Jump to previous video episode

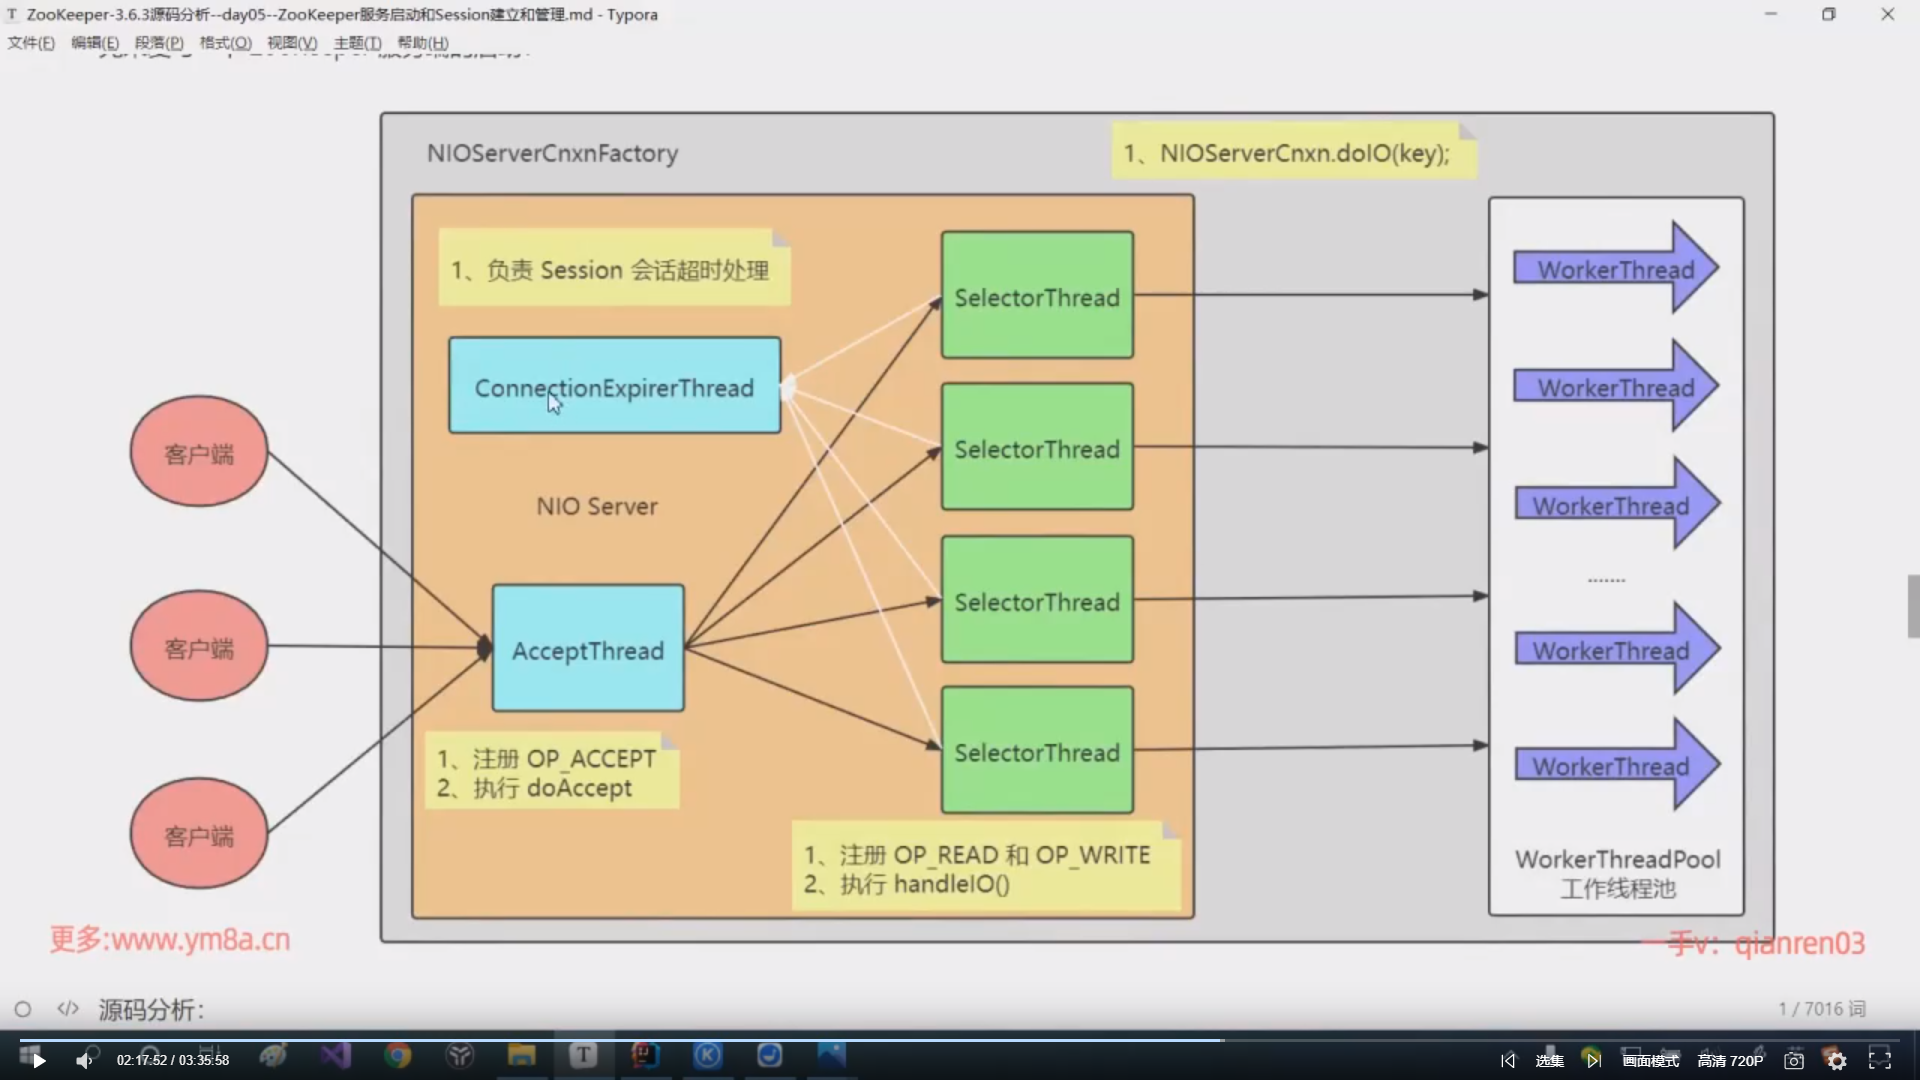[x=1508, y=1060]
